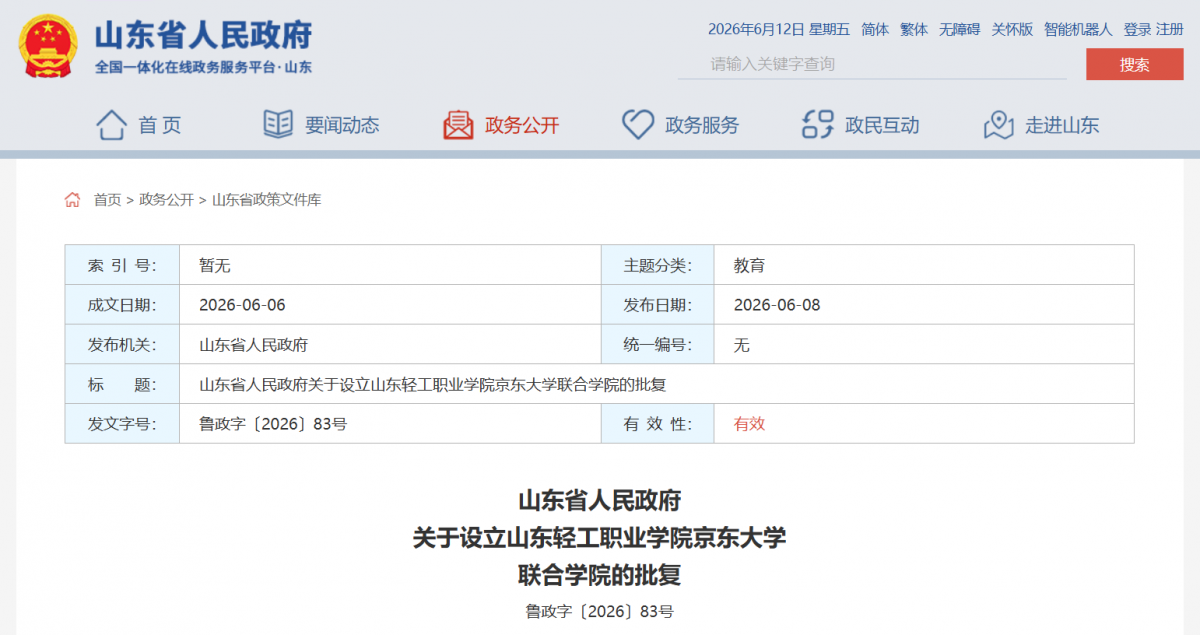
Task: Go to 政务公开 in the breadcrumb
Action: pyautogui.click(x=166, y=200)
